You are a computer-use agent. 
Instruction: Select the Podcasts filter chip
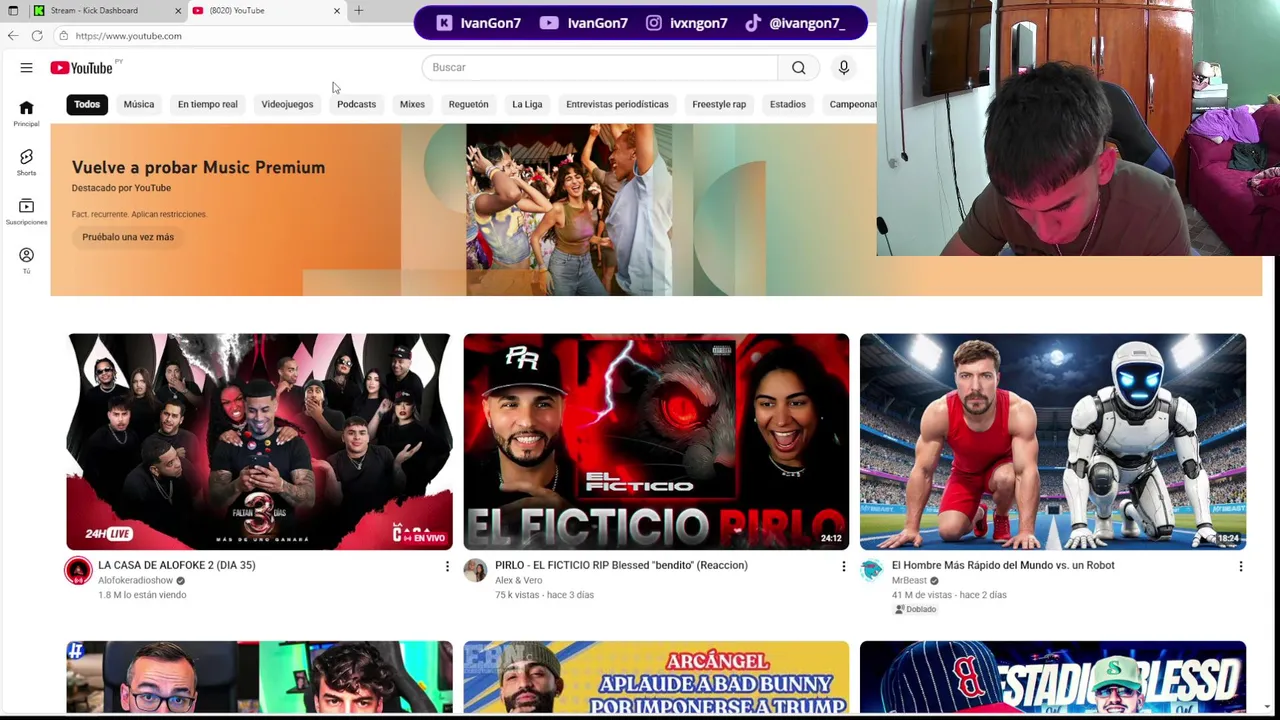pyautogui.click(x=356, y=104)
